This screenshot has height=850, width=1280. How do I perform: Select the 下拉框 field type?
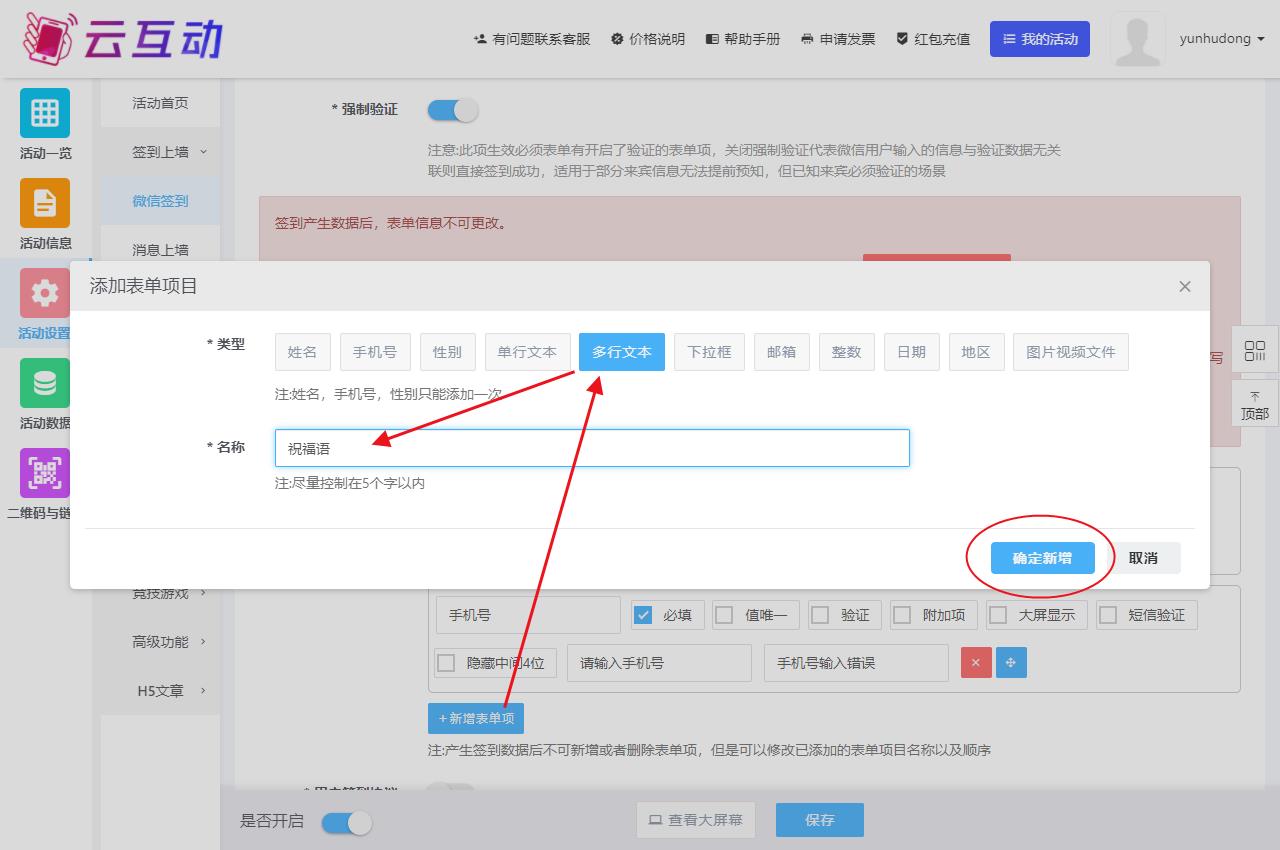[709, 352]
